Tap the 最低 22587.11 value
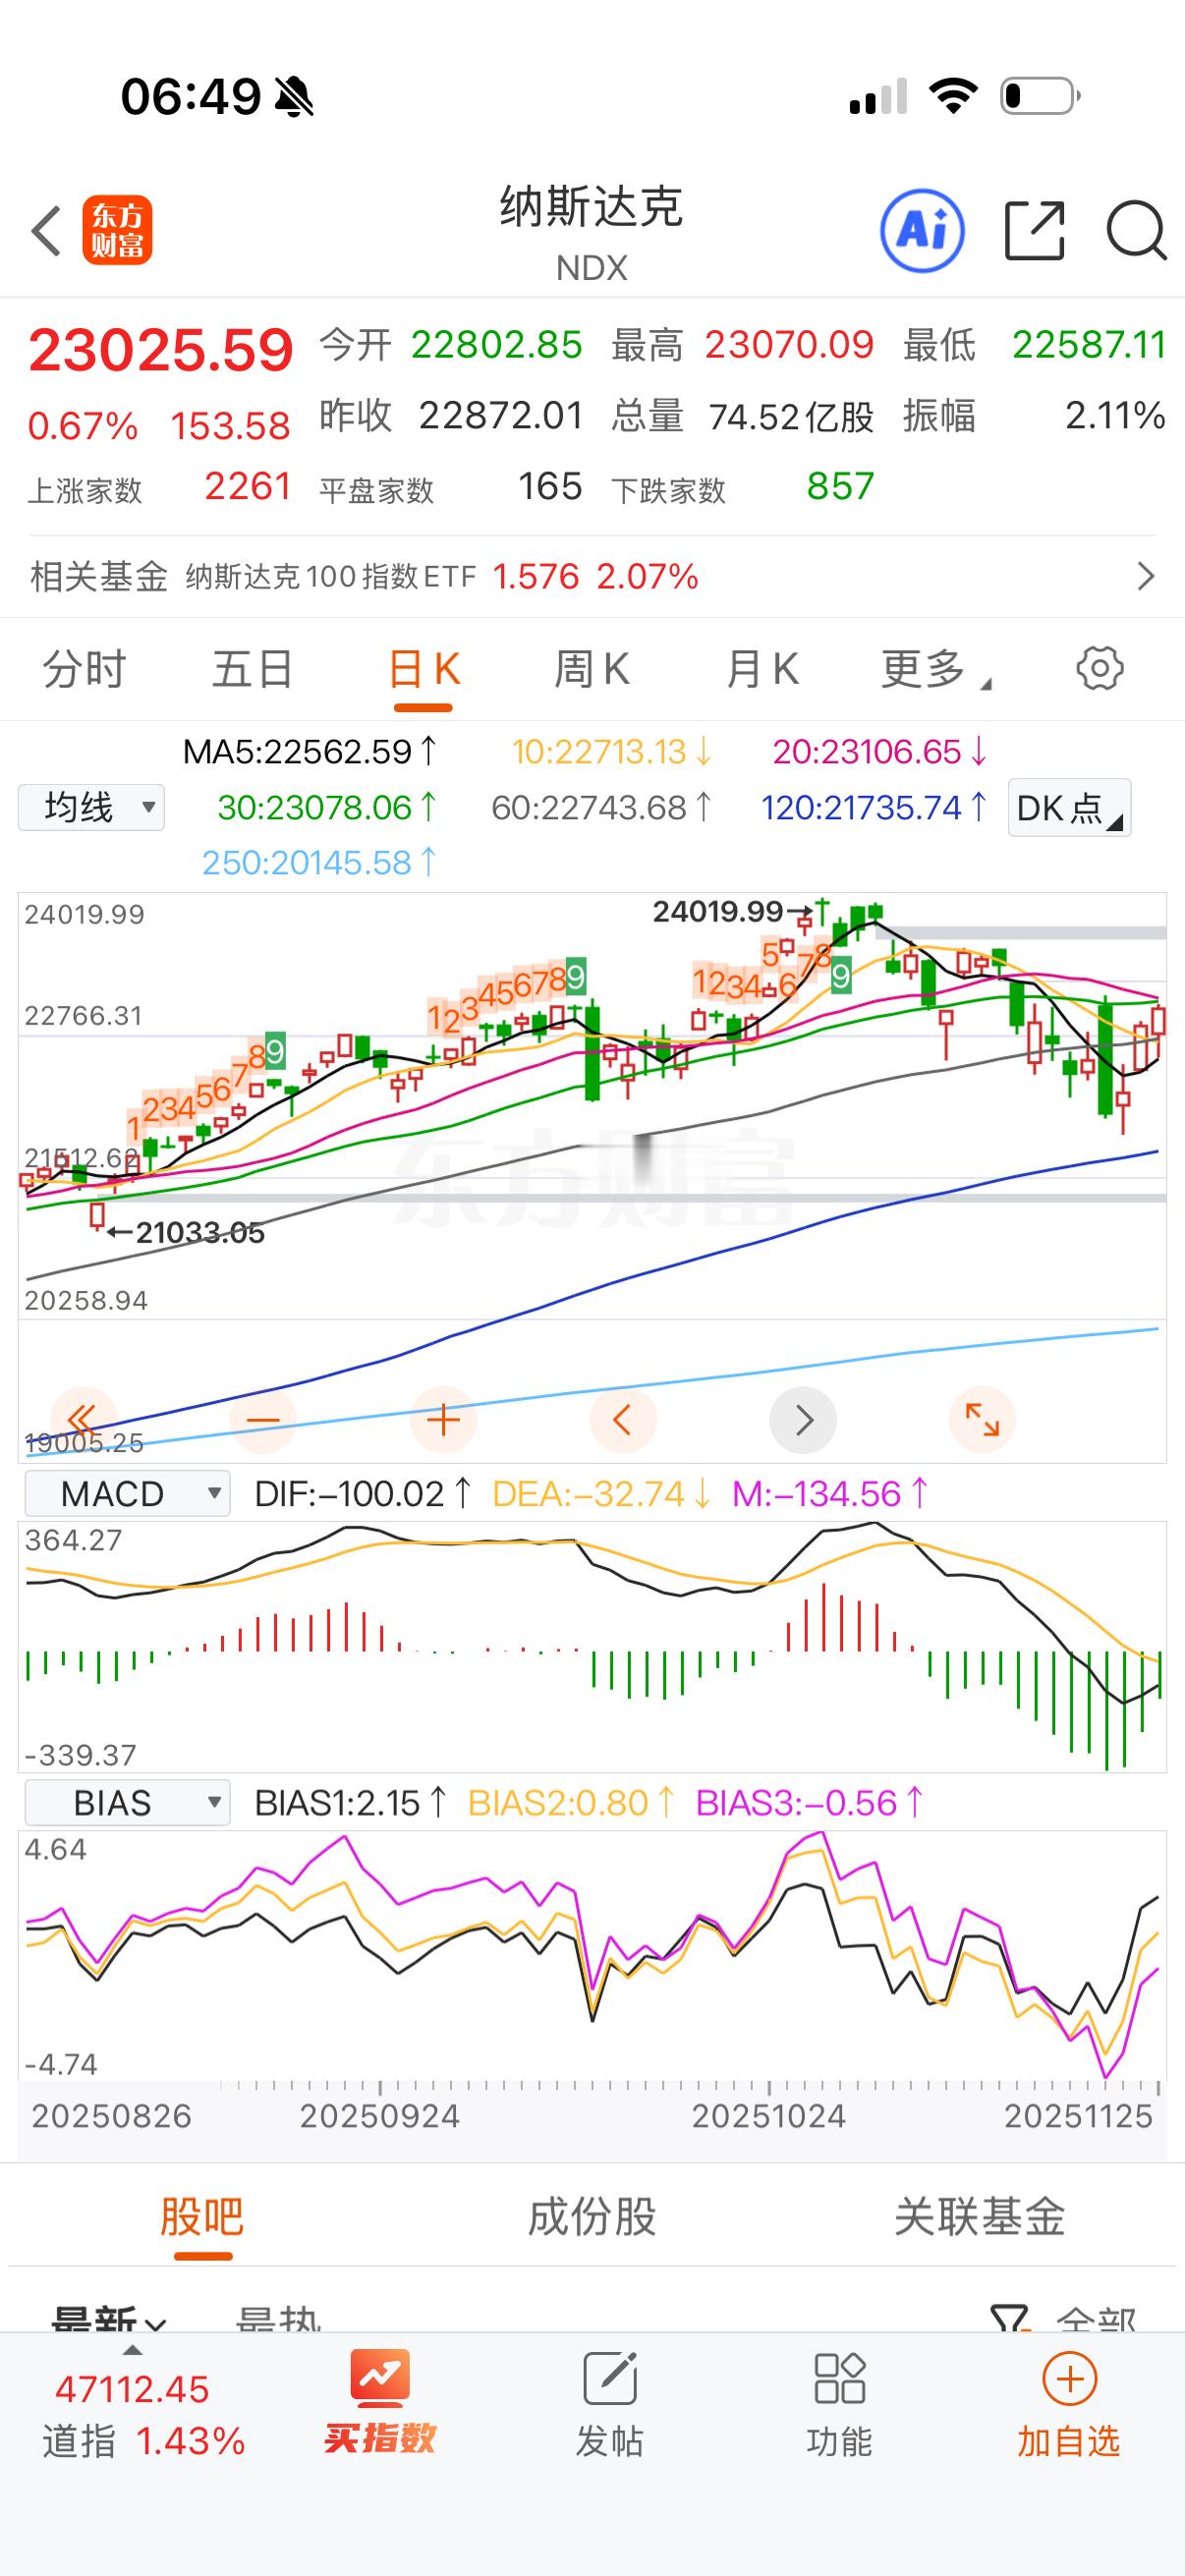This screenshot has width=1185, height=2576. click(x=1089, y=345)
